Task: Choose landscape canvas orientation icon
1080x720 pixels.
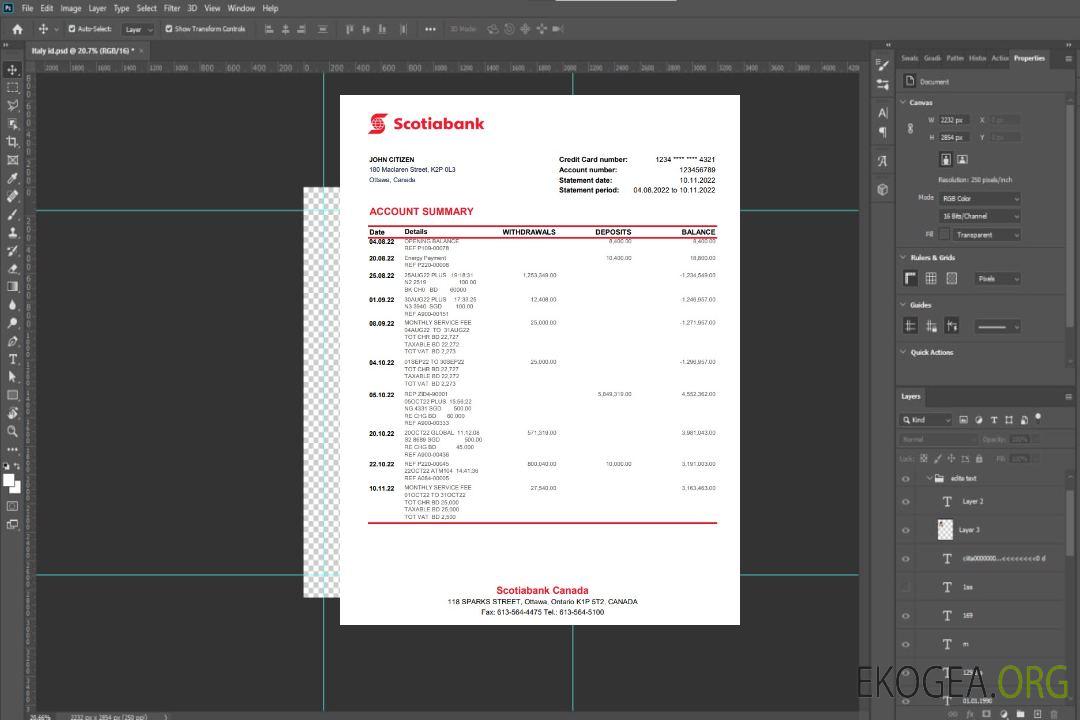Action: tap(962, 159)
